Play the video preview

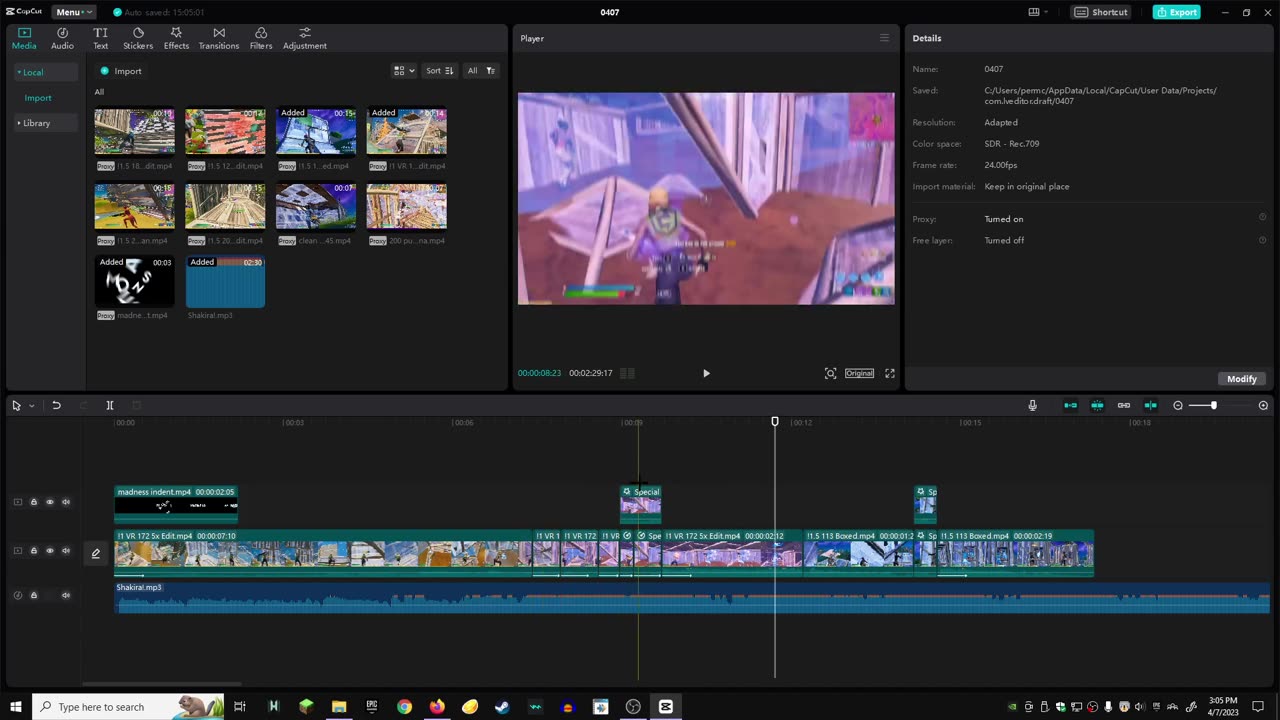pyautogui.click(x=706, y=373)
